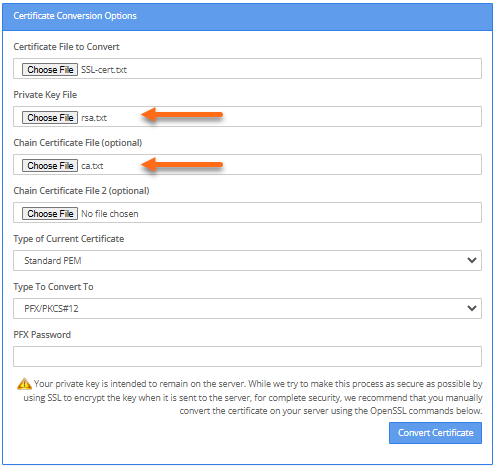Click the Certificate Conversion Options header
The width and height of the screenshot is (496, 467).
click(x=75, y=16)
